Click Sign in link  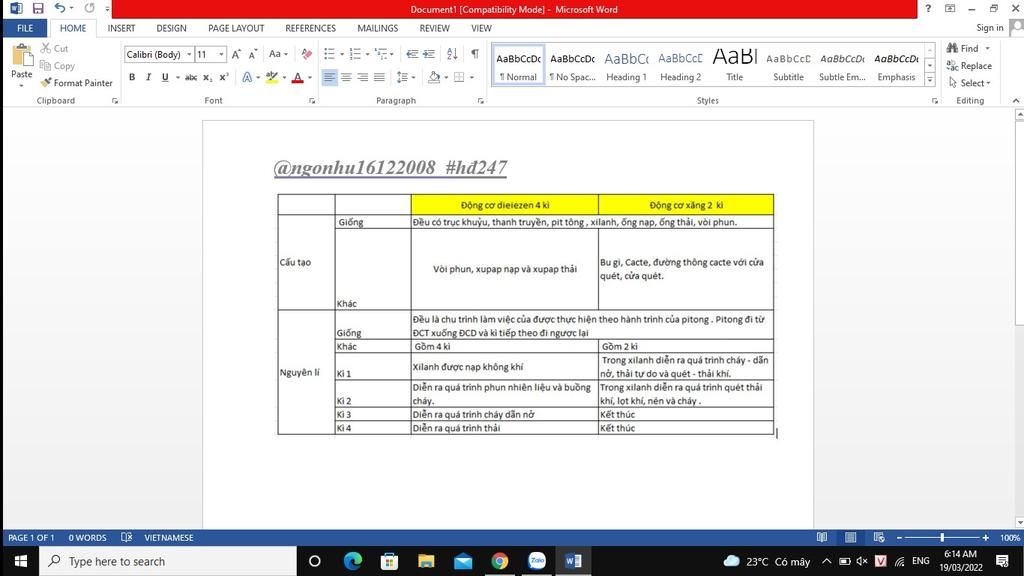[x=989, y=27]
